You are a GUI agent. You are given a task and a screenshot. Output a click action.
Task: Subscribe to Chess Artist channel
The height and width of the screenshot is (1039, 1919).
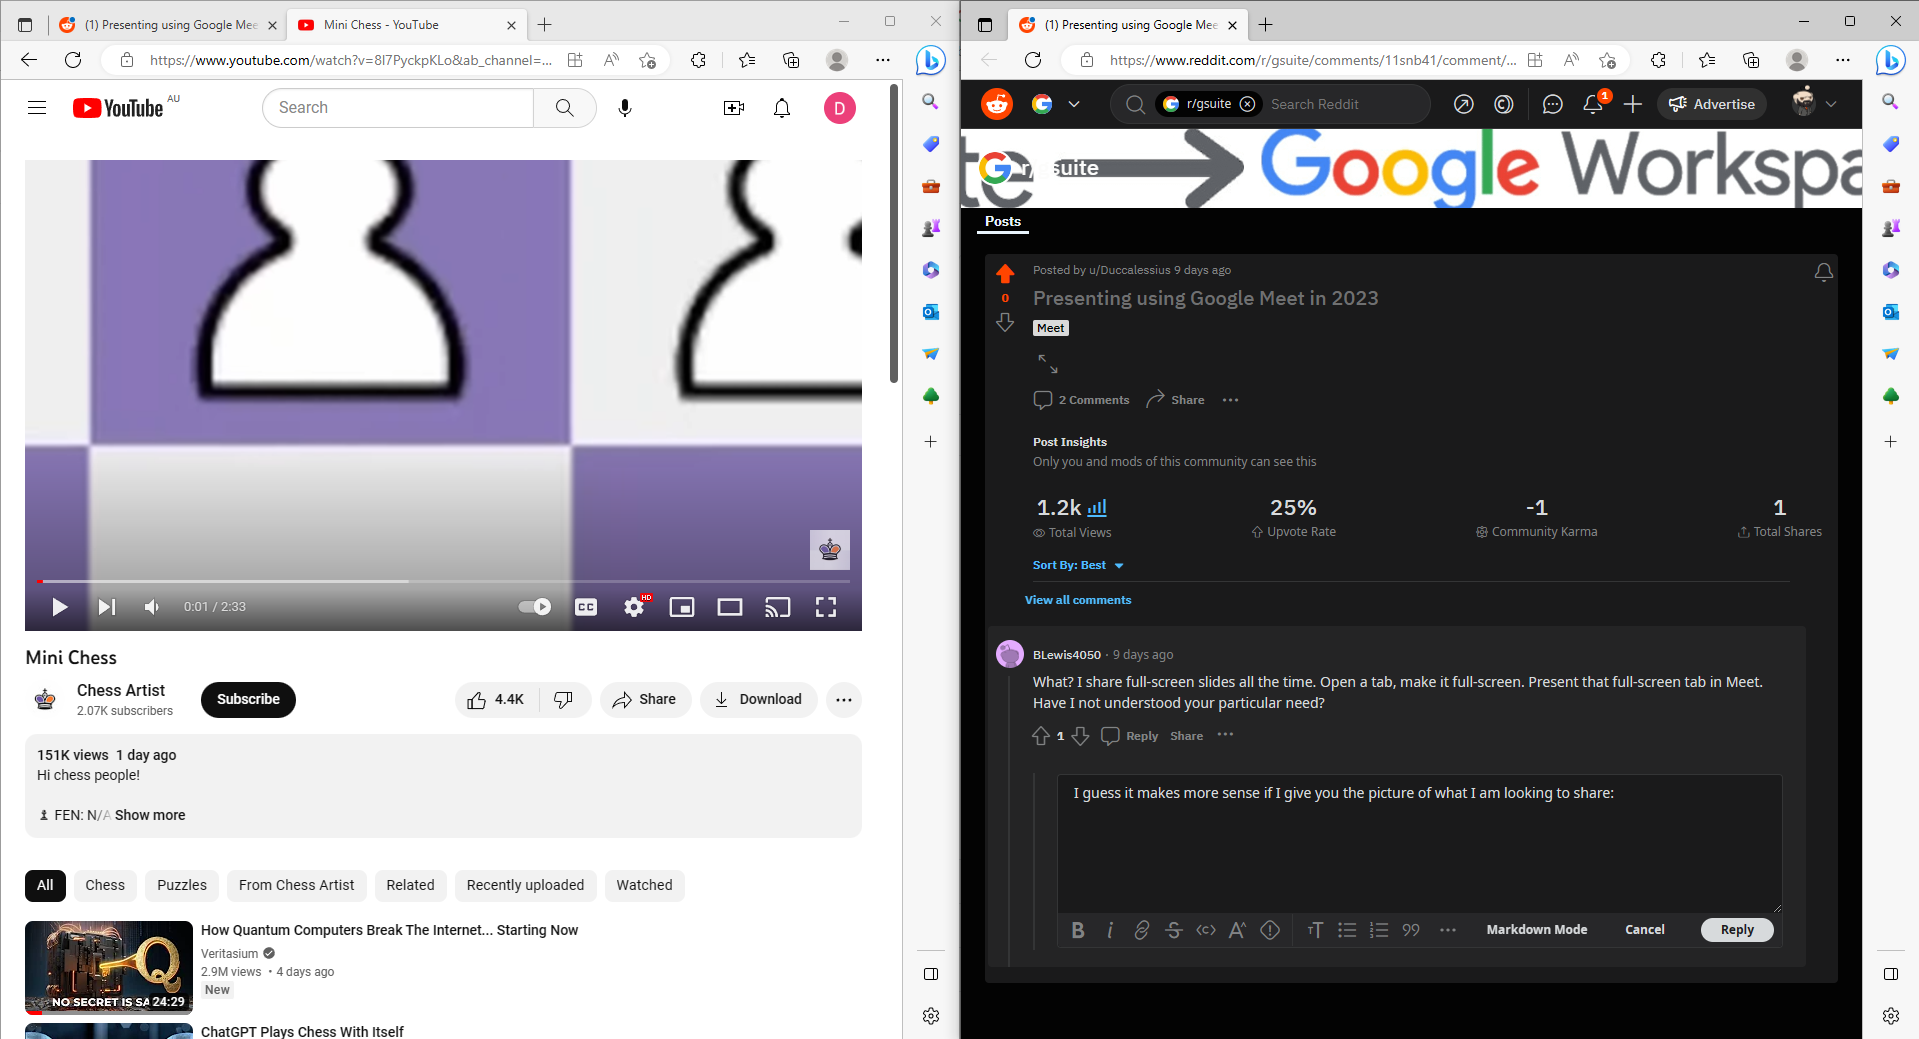[x=248, y=700]
